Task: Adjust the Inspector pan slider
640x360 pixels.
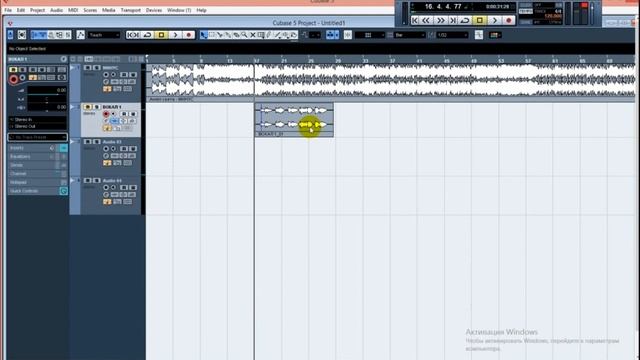Action: click(x=46, y=99)
